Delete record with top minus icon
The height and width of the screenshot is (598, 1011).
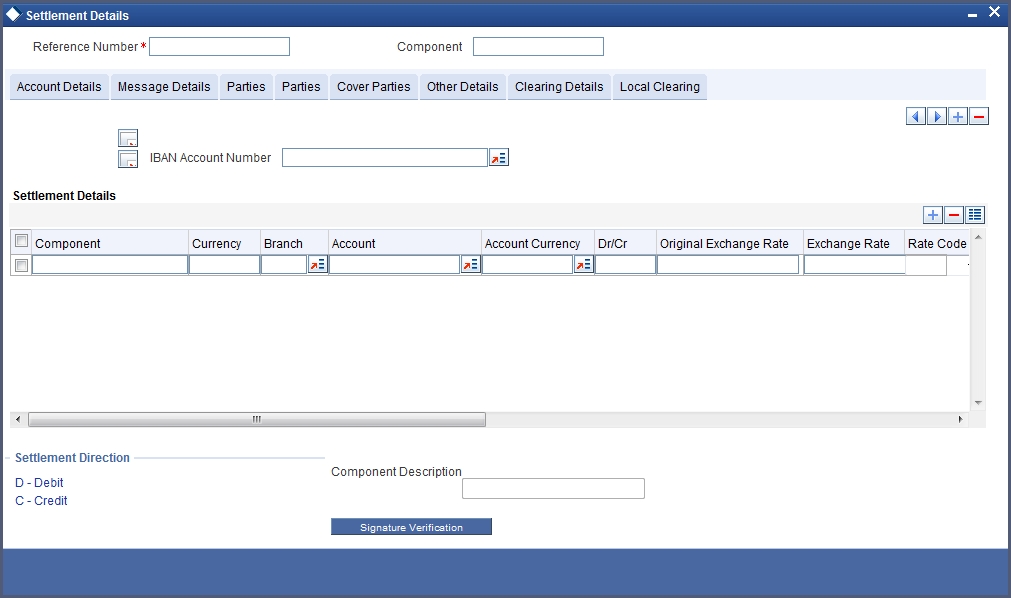979,117
